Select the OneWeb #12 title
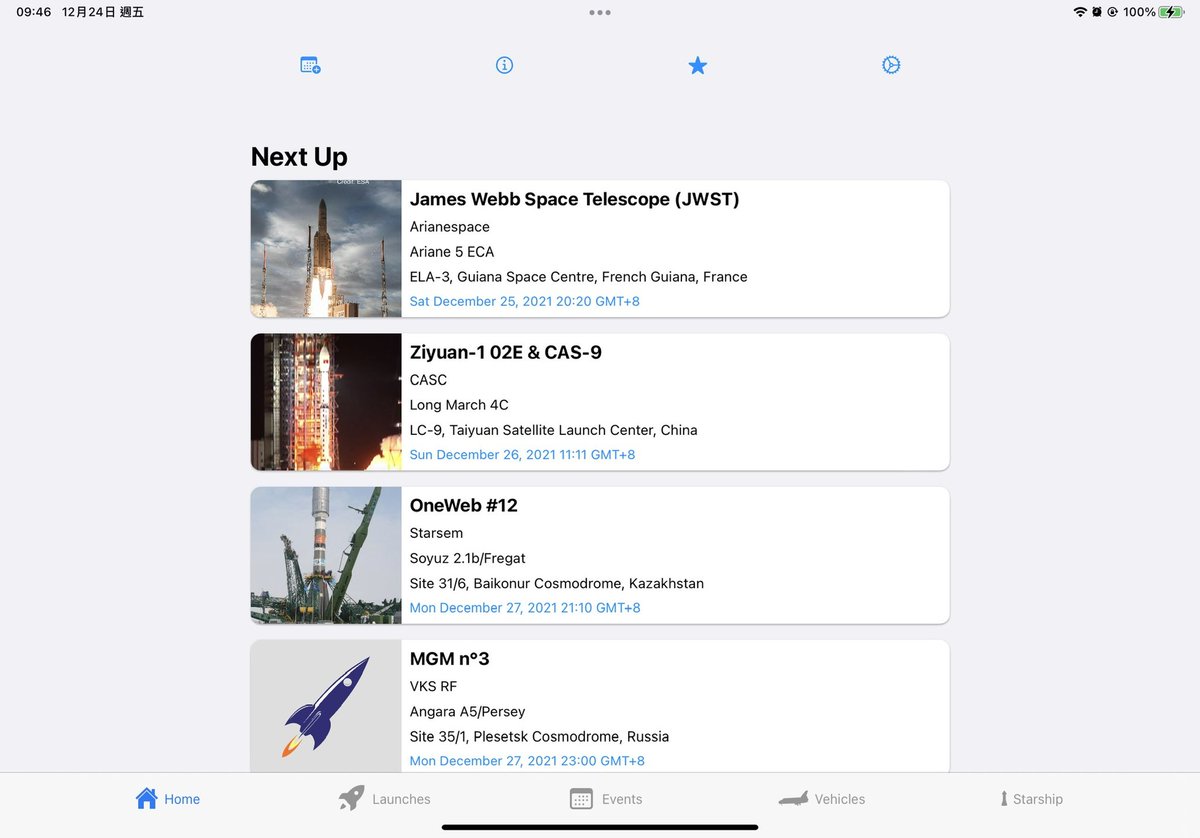This screenshot has width=1200, height=838. (464, 505)
